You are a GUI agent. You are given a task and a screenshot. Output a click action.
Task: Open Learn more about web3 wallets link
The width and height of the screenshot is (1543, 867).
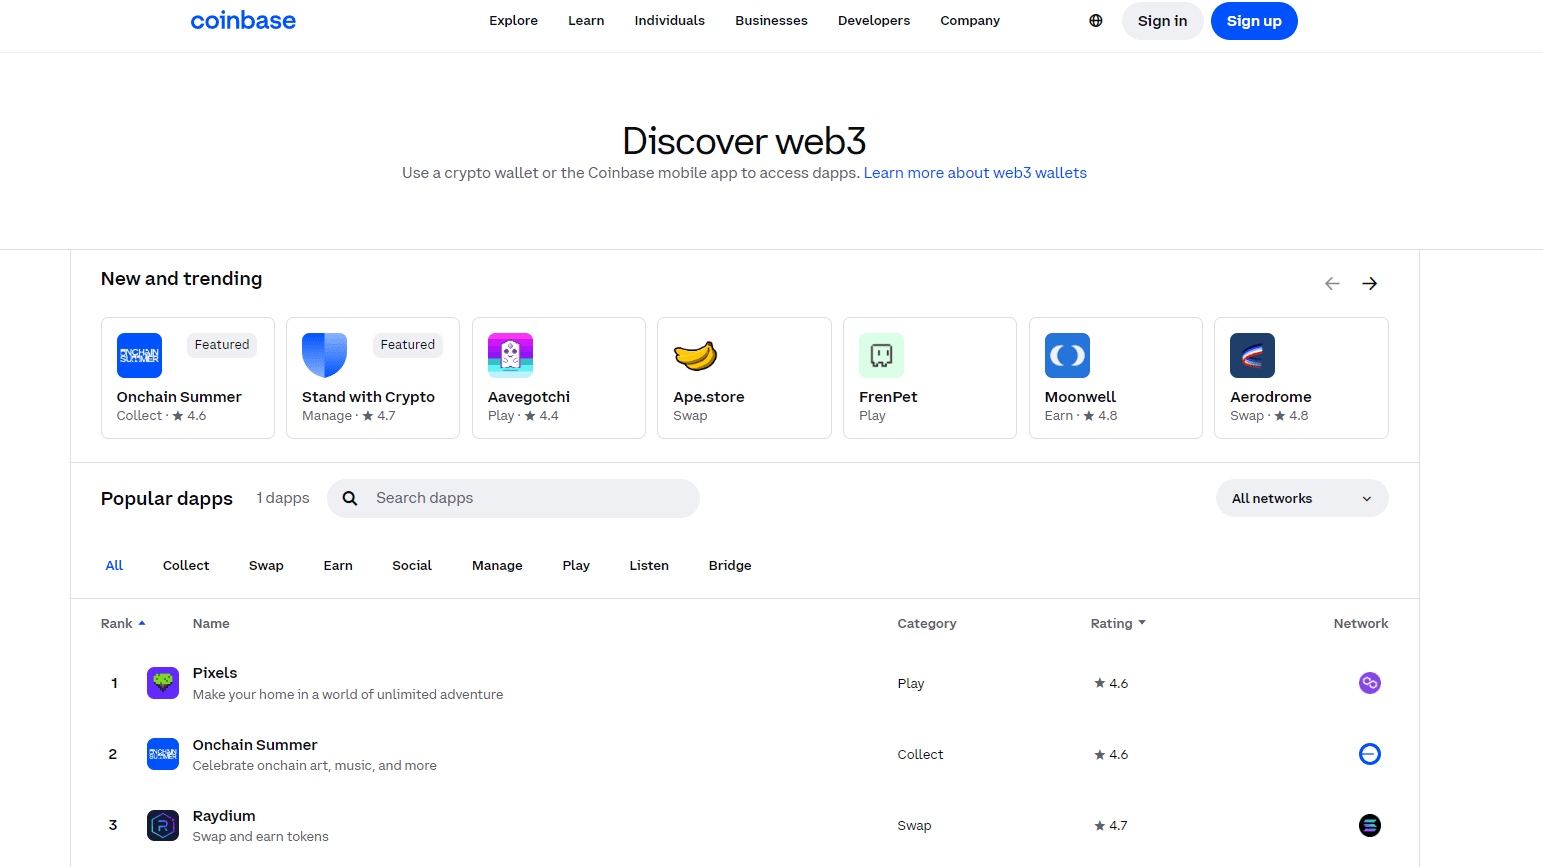[x=974, y=173]
